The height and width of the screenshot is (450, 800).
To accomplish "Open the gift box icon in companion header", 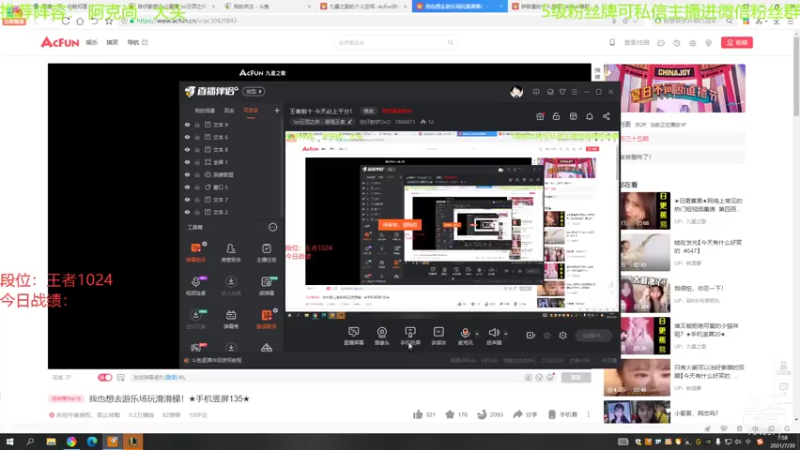I will point(540,116).
